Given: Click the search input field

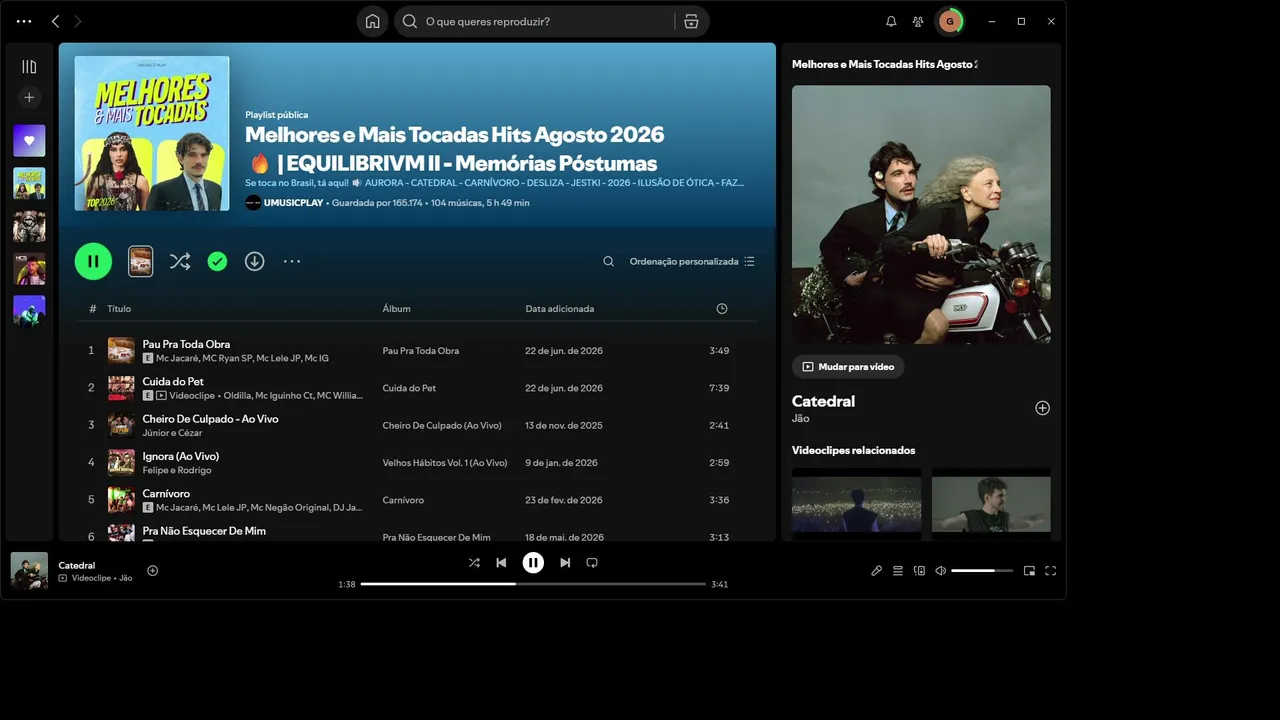Looking at the screenshot, I should [548, 21].
